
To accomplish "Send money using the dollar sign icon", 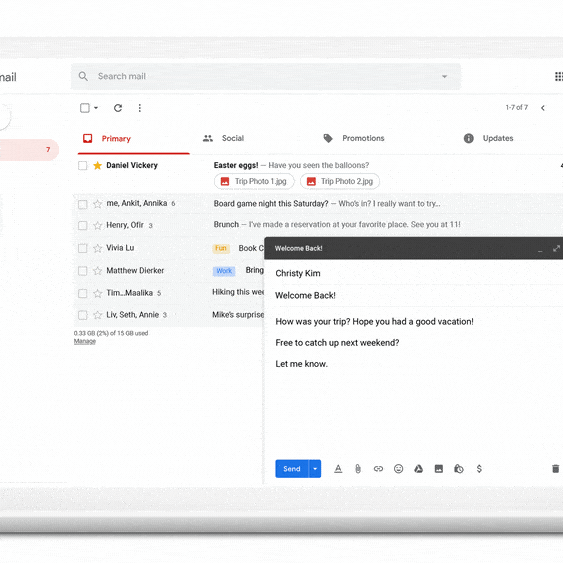I will (x=479, y=469).
